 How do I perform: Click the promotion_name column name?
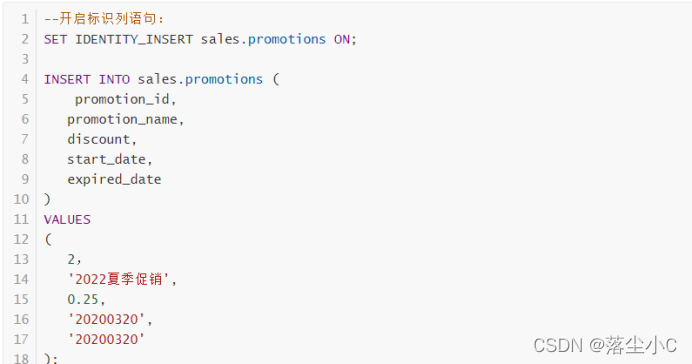(x=122, y=120)
